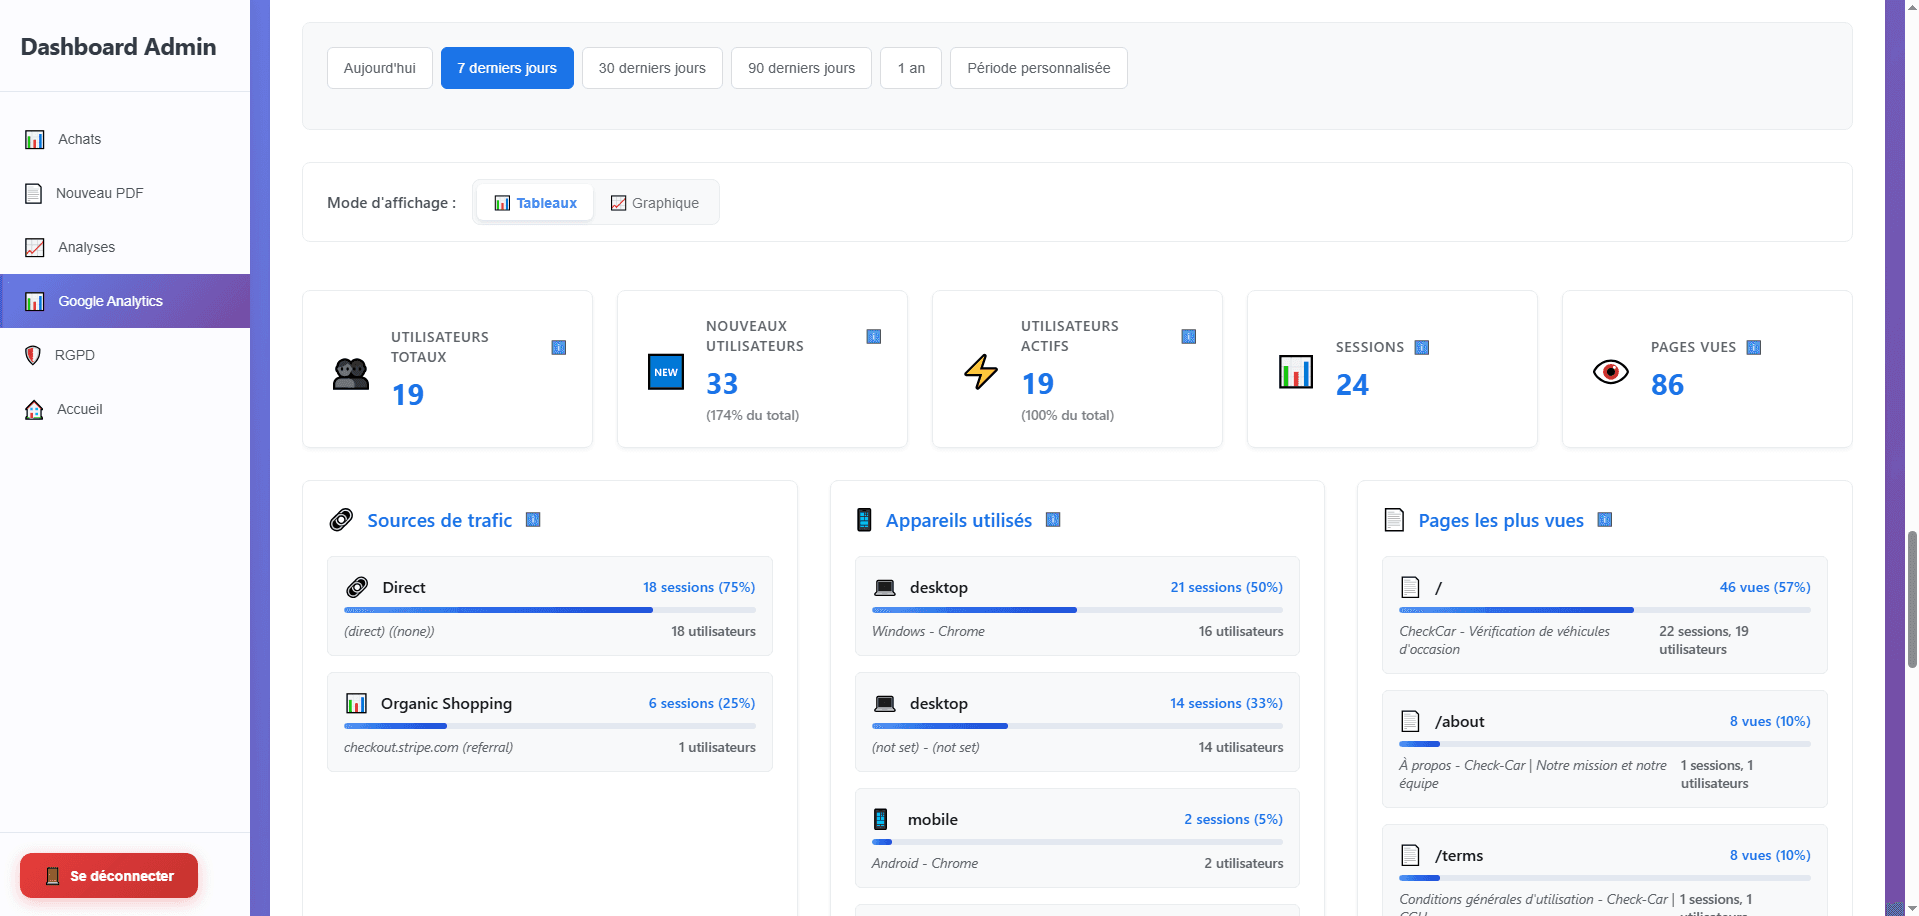Viewport: 1919px width, 916px height.
Task: Switch display mode to Graphique
Action: tap(655, 203)
